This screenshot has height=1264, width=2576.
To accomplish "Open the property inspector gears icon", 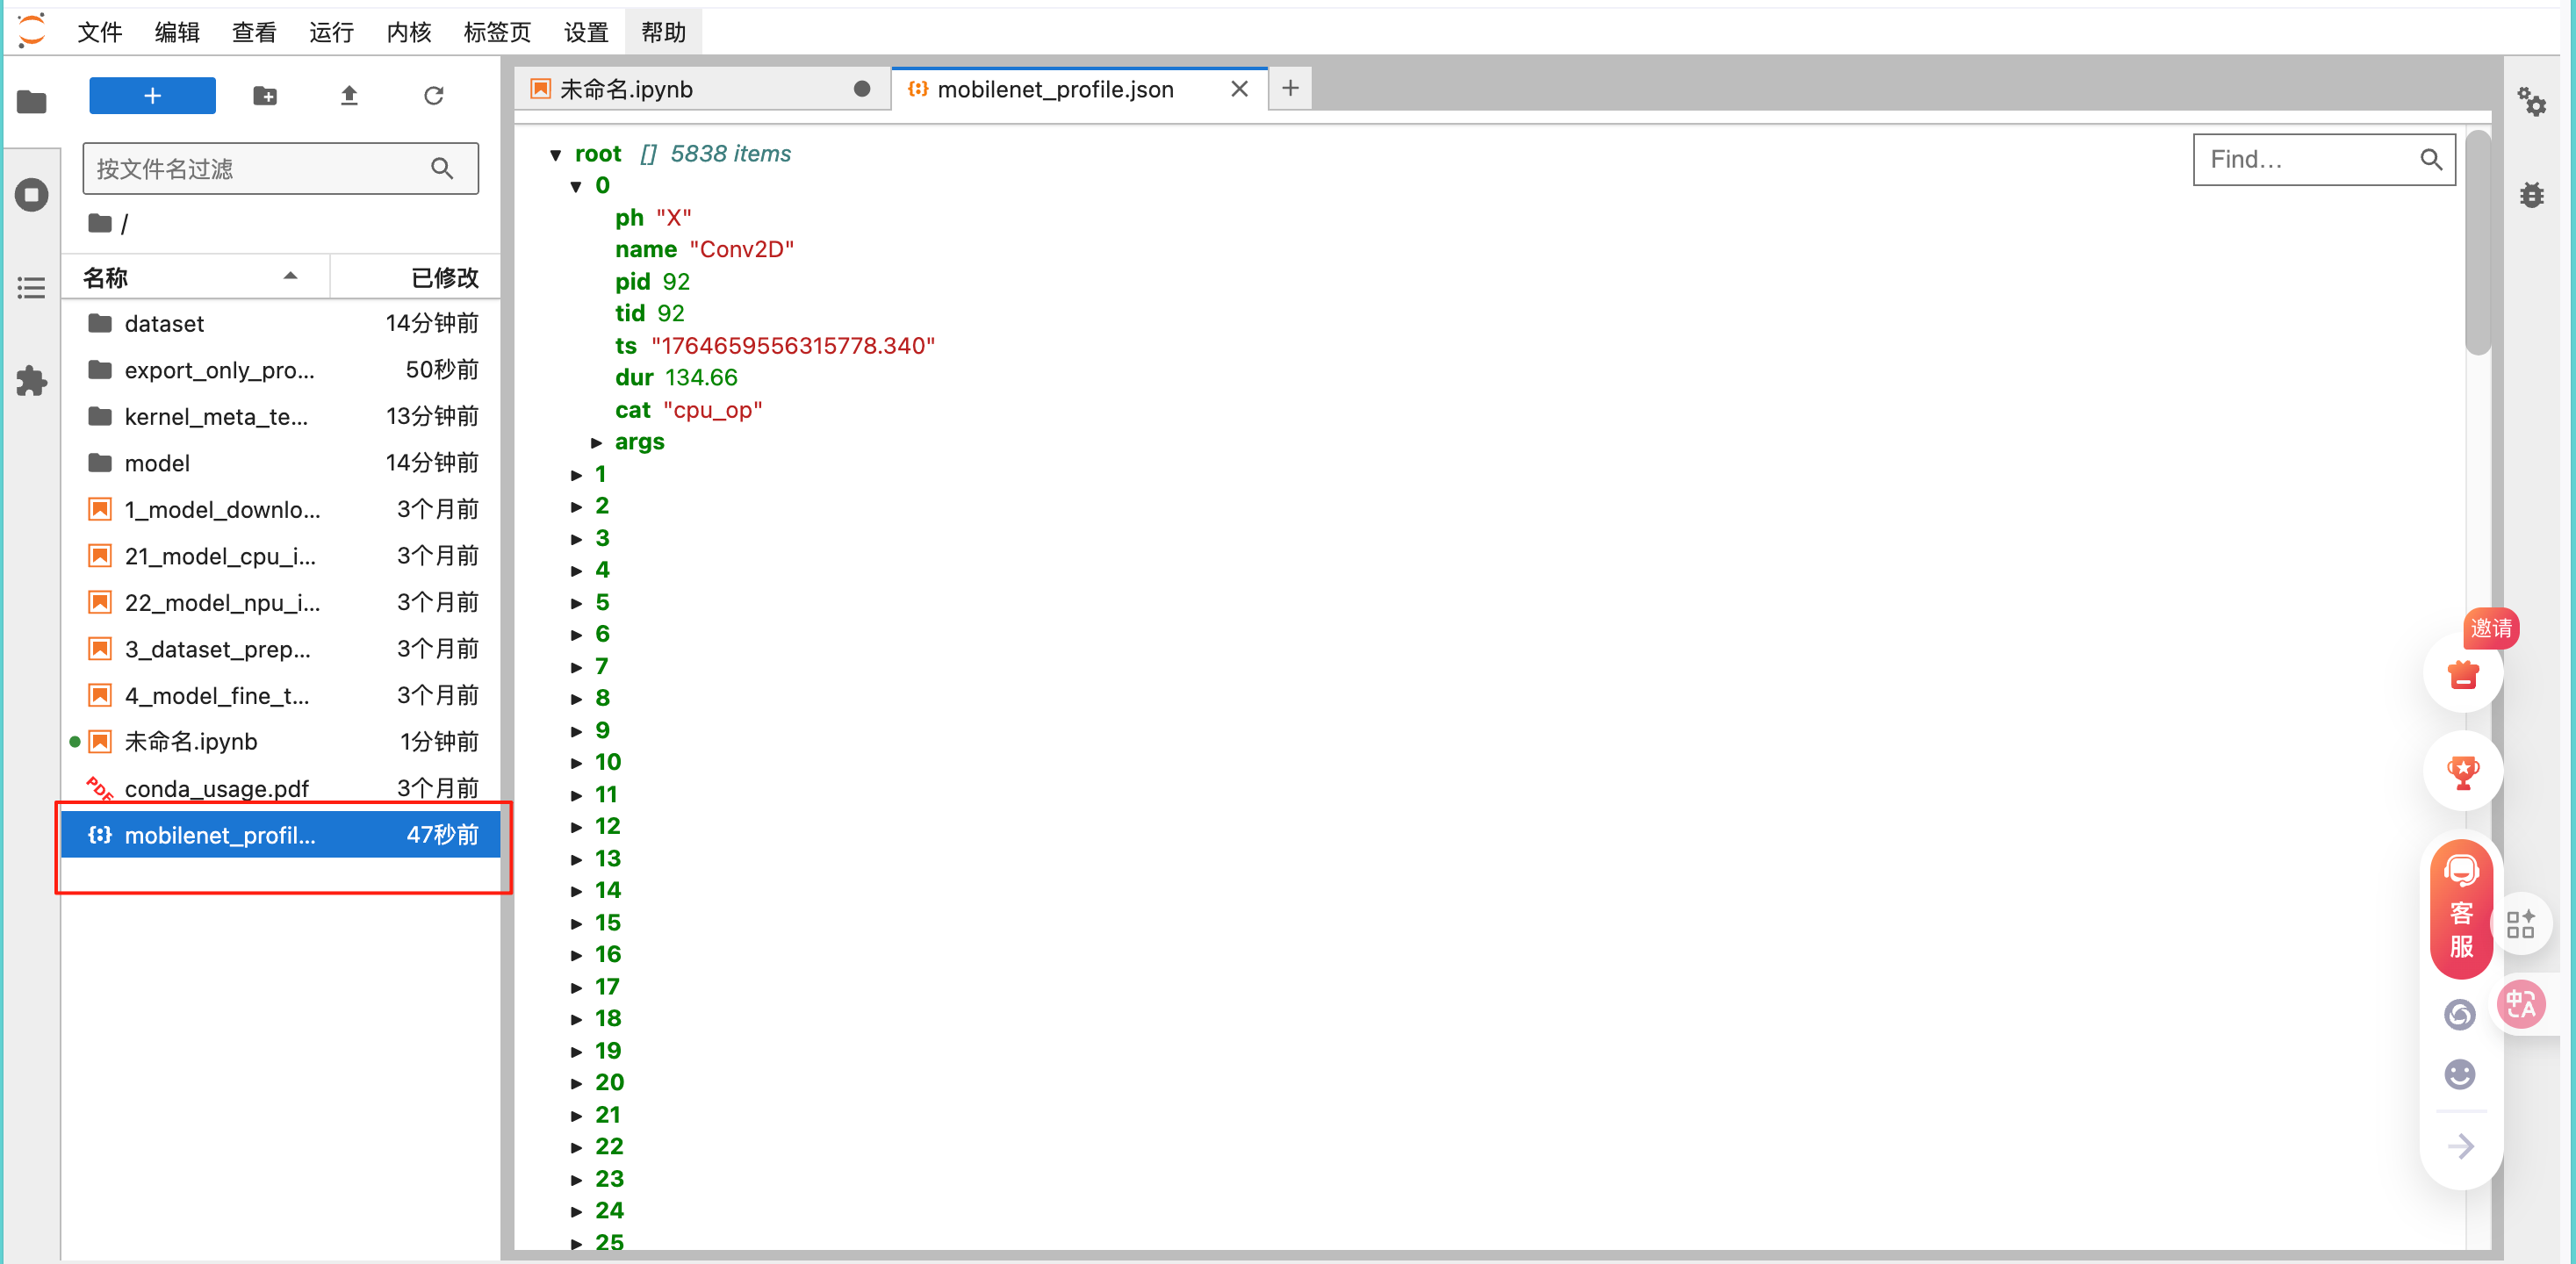I will pos(2531,102).
